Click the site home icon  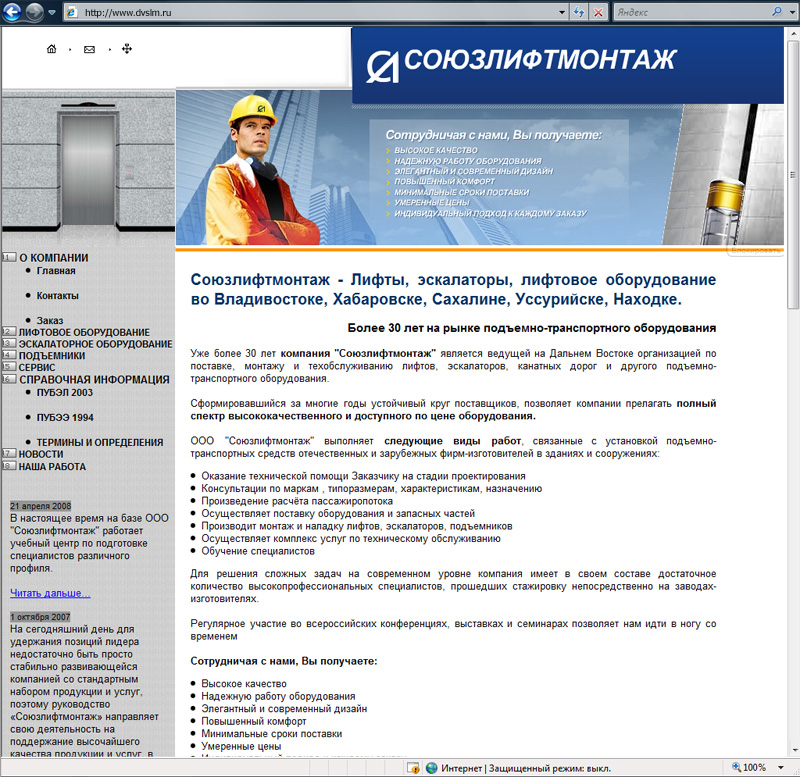[x=52, y=49]
